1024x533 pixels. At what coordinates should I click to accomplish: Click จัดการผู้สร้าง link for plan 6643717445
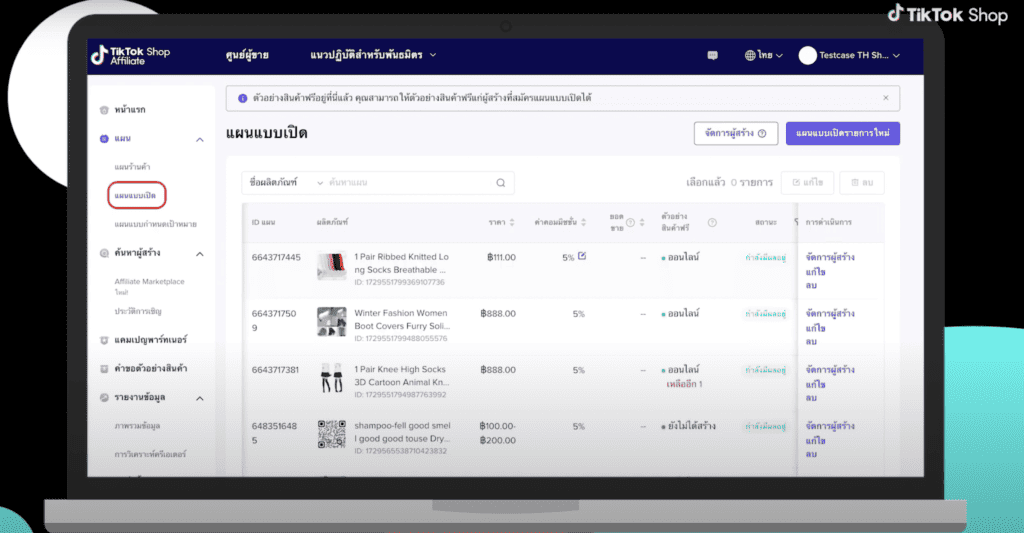(x=830, y=257)
